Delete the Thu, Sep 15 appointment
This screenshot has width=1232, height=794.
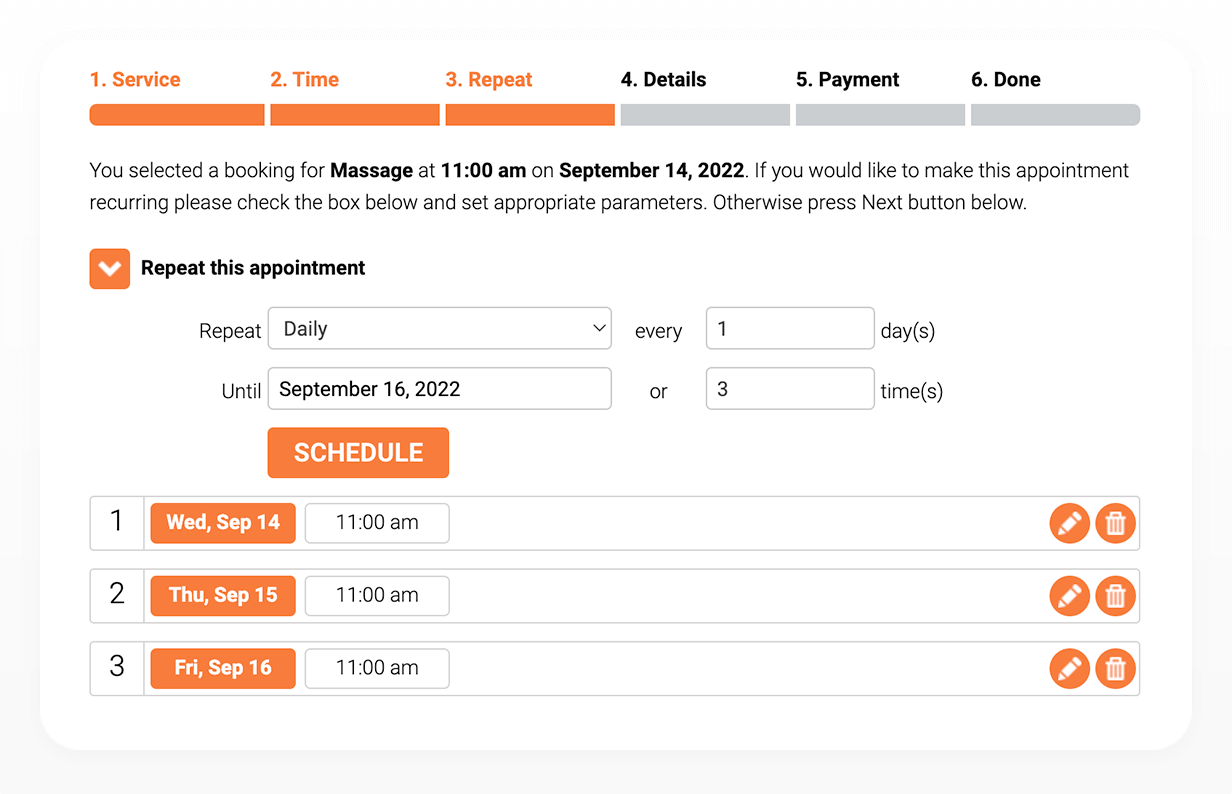(1116, 596)
